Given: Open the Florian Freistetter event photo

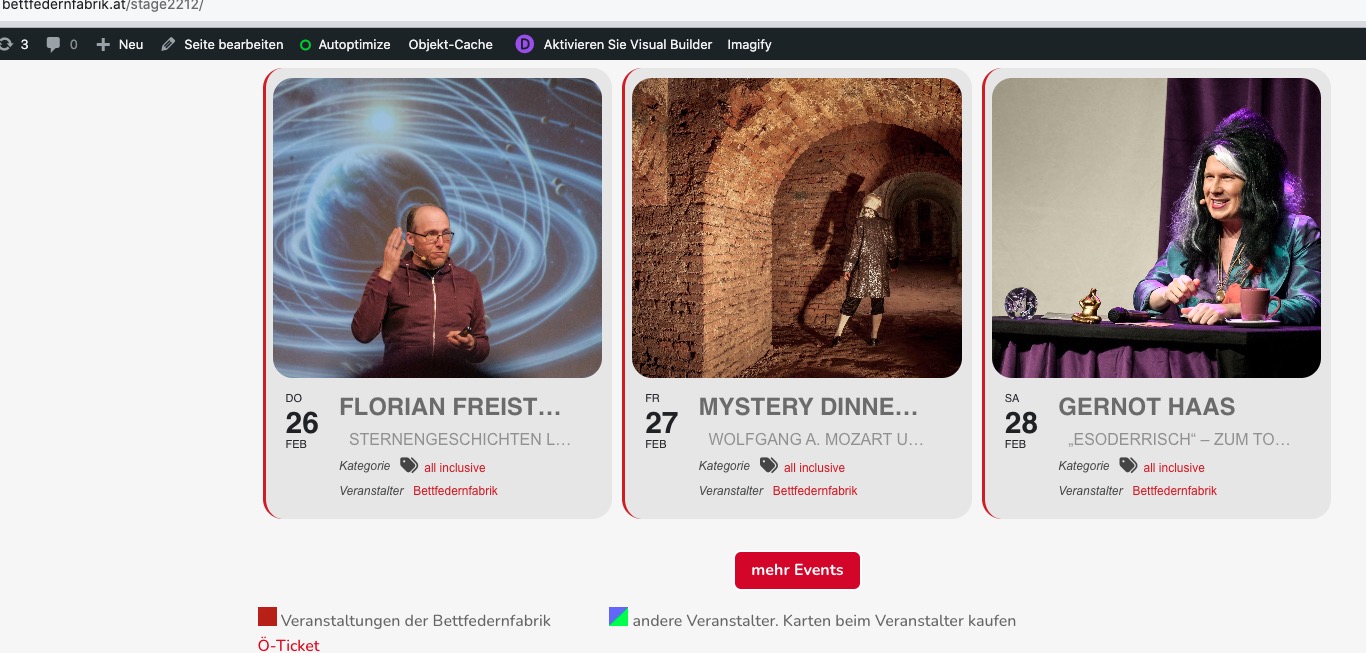Looking at the screenshot, I should tap(437, 228).
